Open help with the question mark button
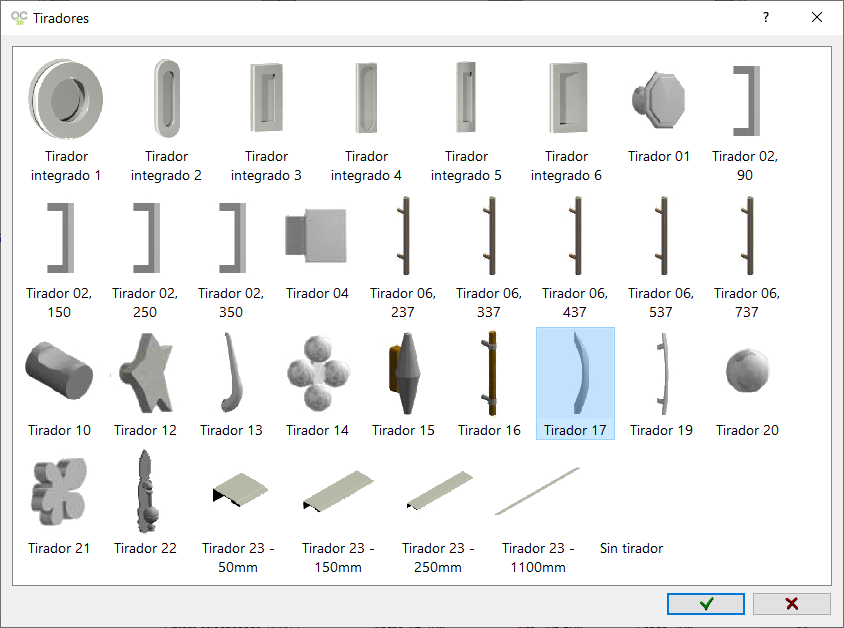This screenshot has height=628, width=844. 765,18
